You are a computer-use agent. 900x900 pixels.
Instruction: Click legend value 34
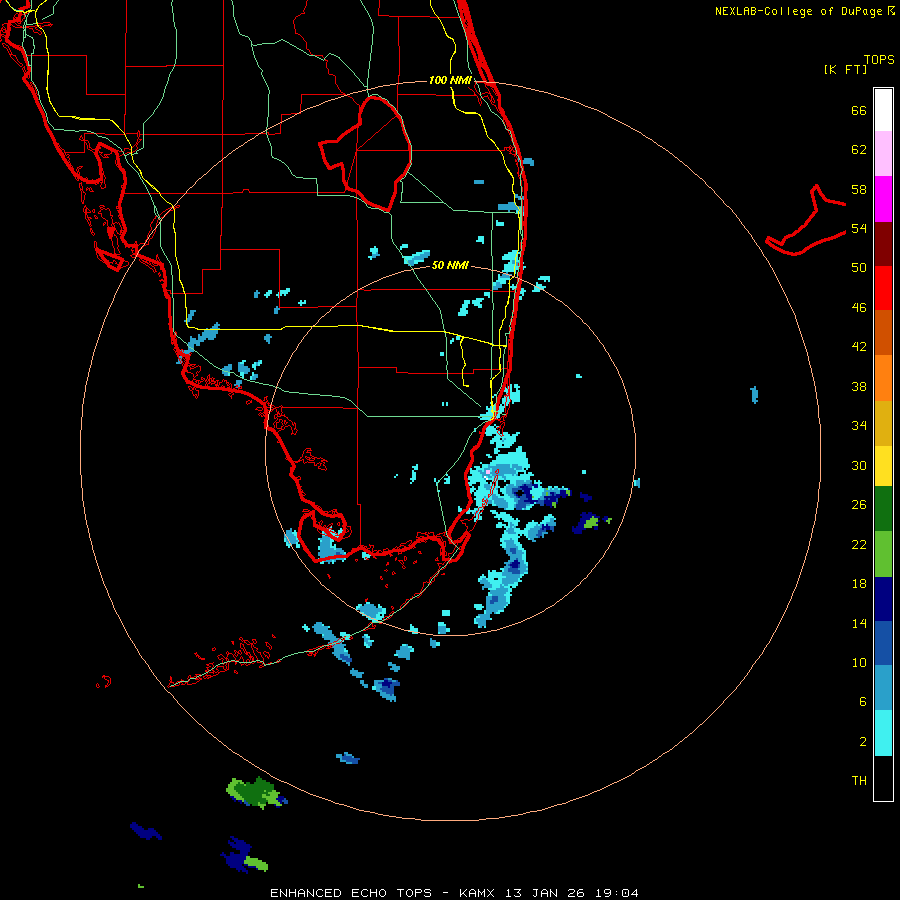[859, 425]
